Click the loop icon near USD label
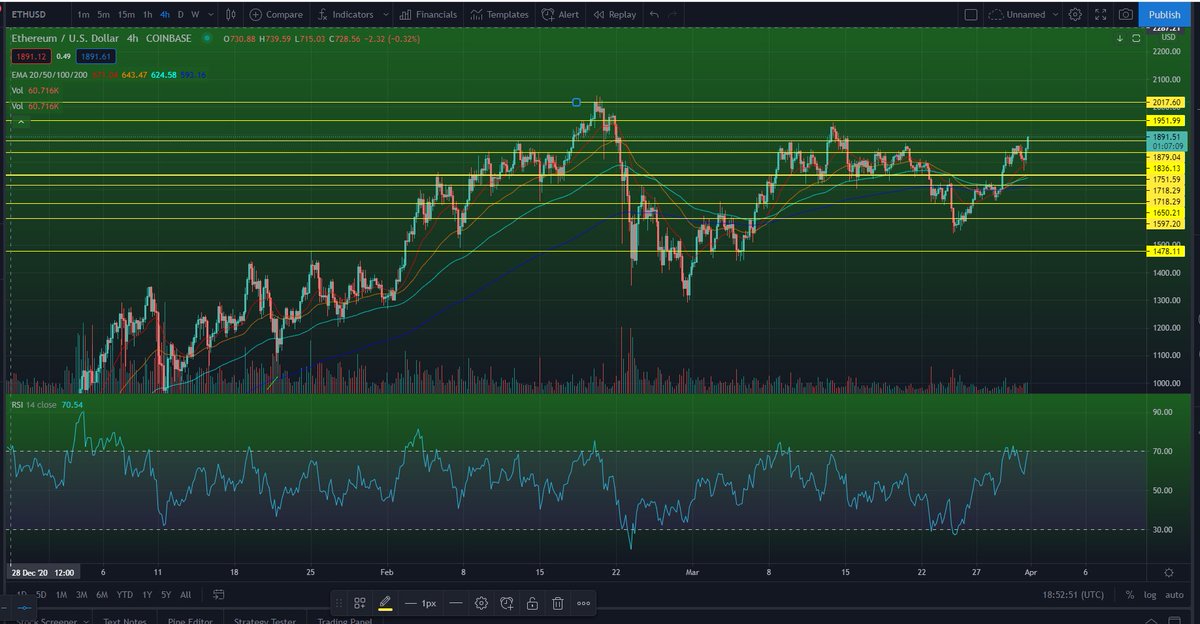This screenshot has height=624, width=1200. pyautogui.click(x=1137, y=39)
